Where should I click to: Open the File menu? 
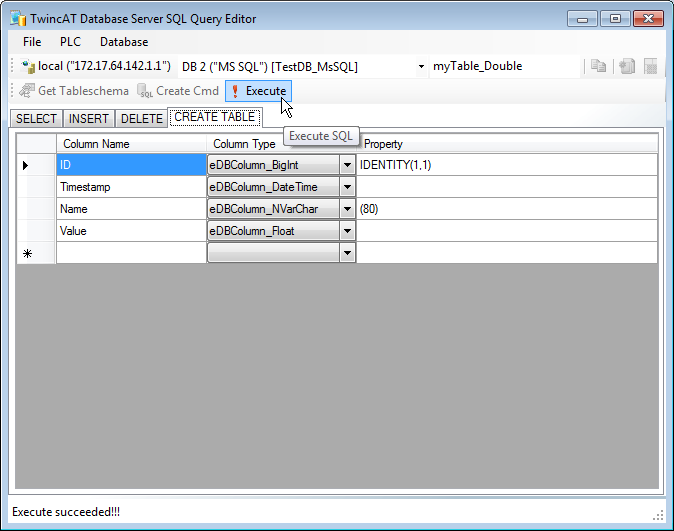pos(32,42)
